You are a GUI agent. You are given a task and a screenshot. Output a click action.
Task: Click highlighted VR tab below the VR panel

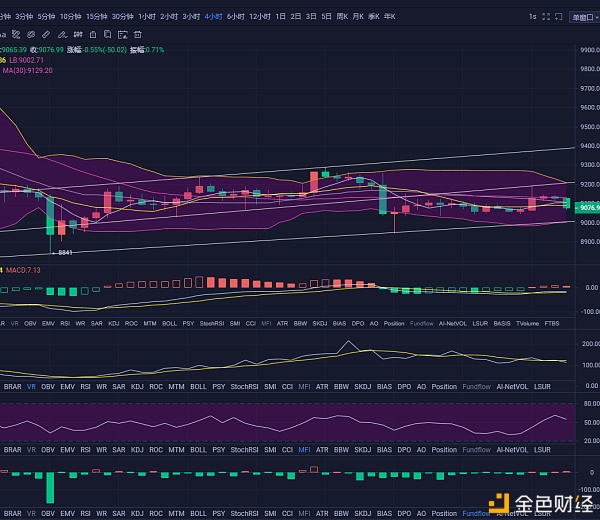(x=31, y=387)
